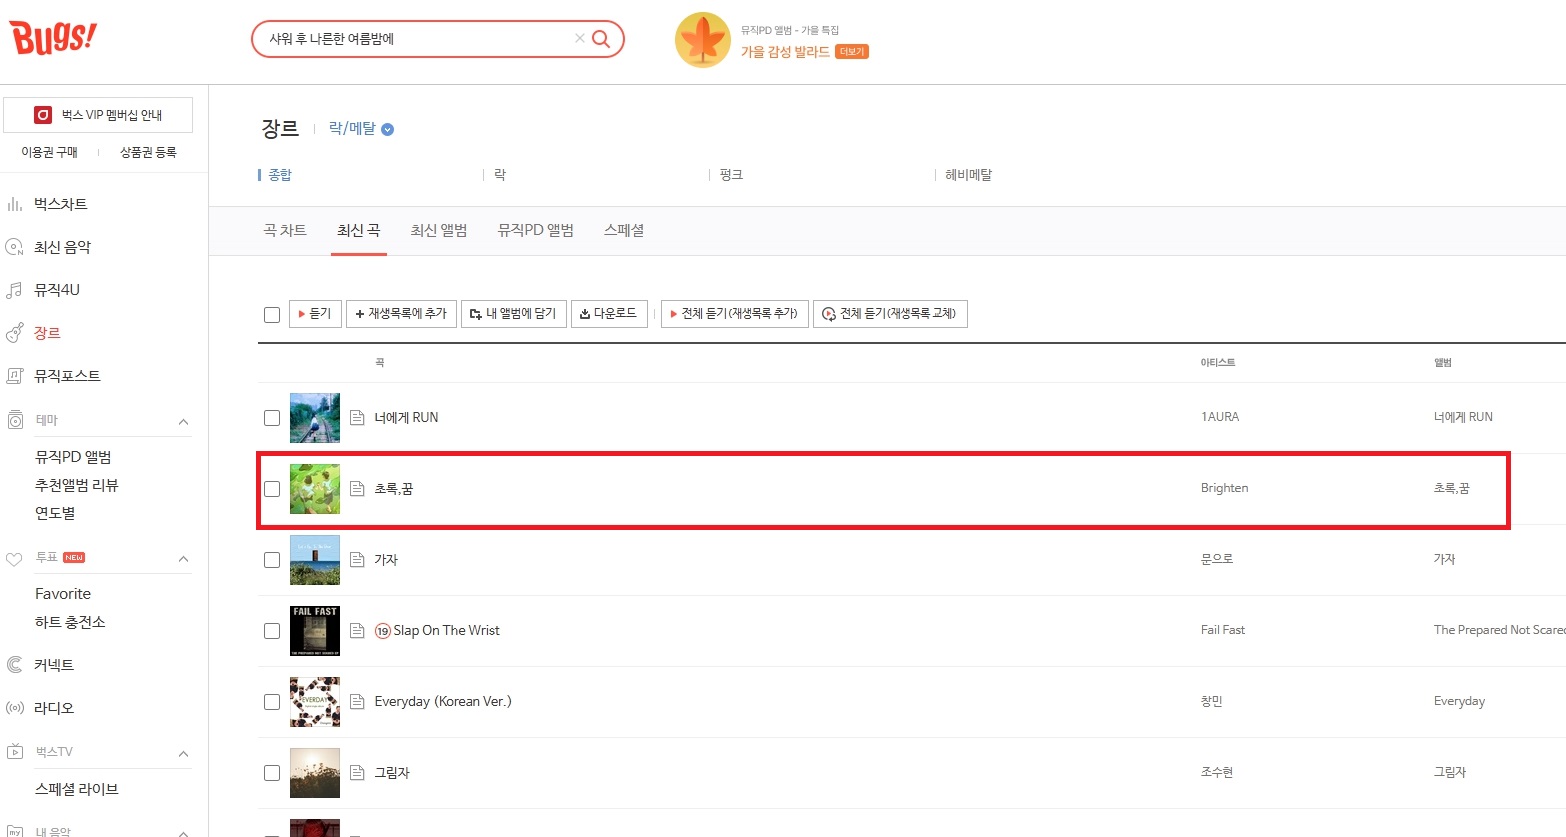The height and width of the screenshot is (837, 1566).
Task: Click the lyrics icon for 초록,꿈
Action: pos(357,489)
